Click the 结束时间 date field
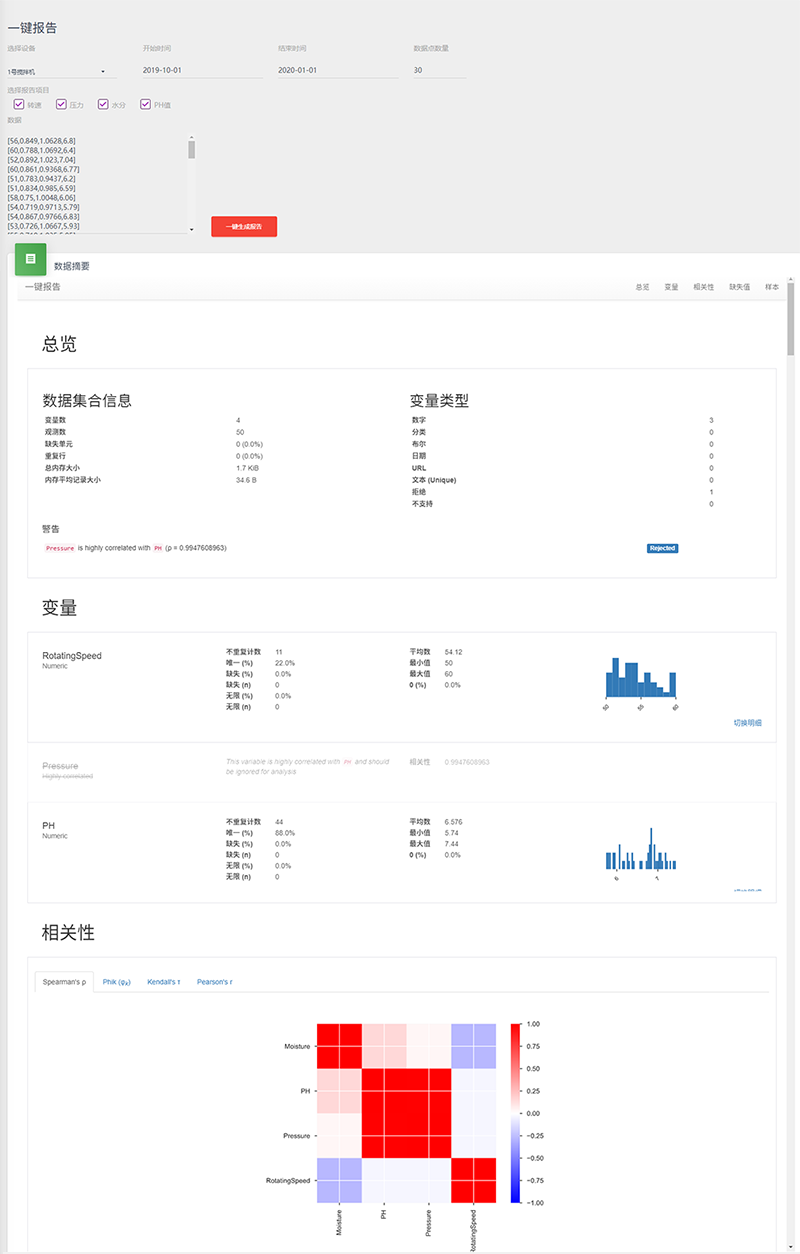800x1254 pixels. pos(339,71)
